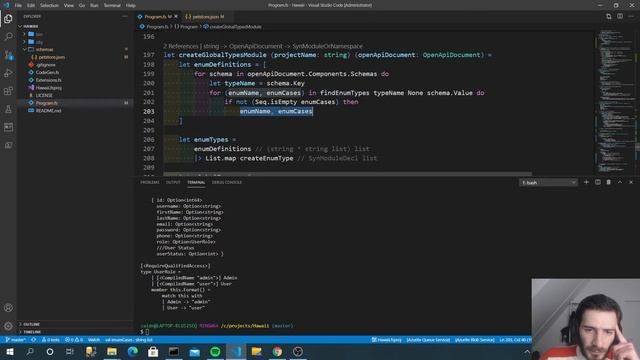Viewport: 640px width, 360px height.
Task: Close the terminal panel
Action: point(631,182)
